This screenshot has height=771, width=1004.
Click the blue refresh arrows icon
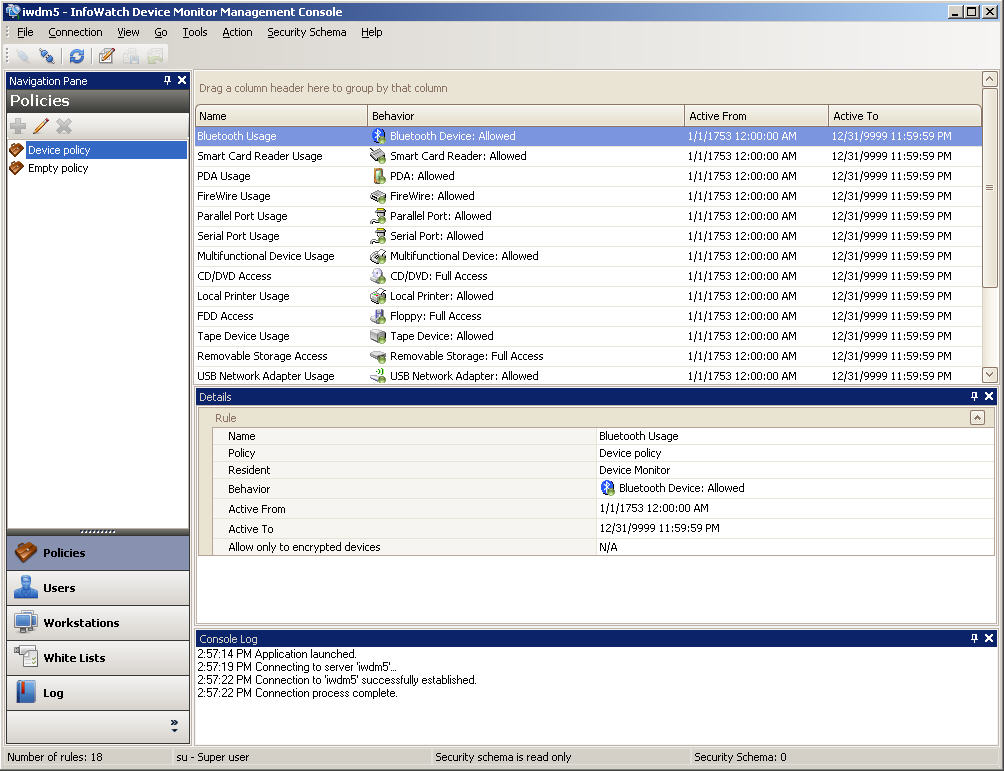(77, 56)
